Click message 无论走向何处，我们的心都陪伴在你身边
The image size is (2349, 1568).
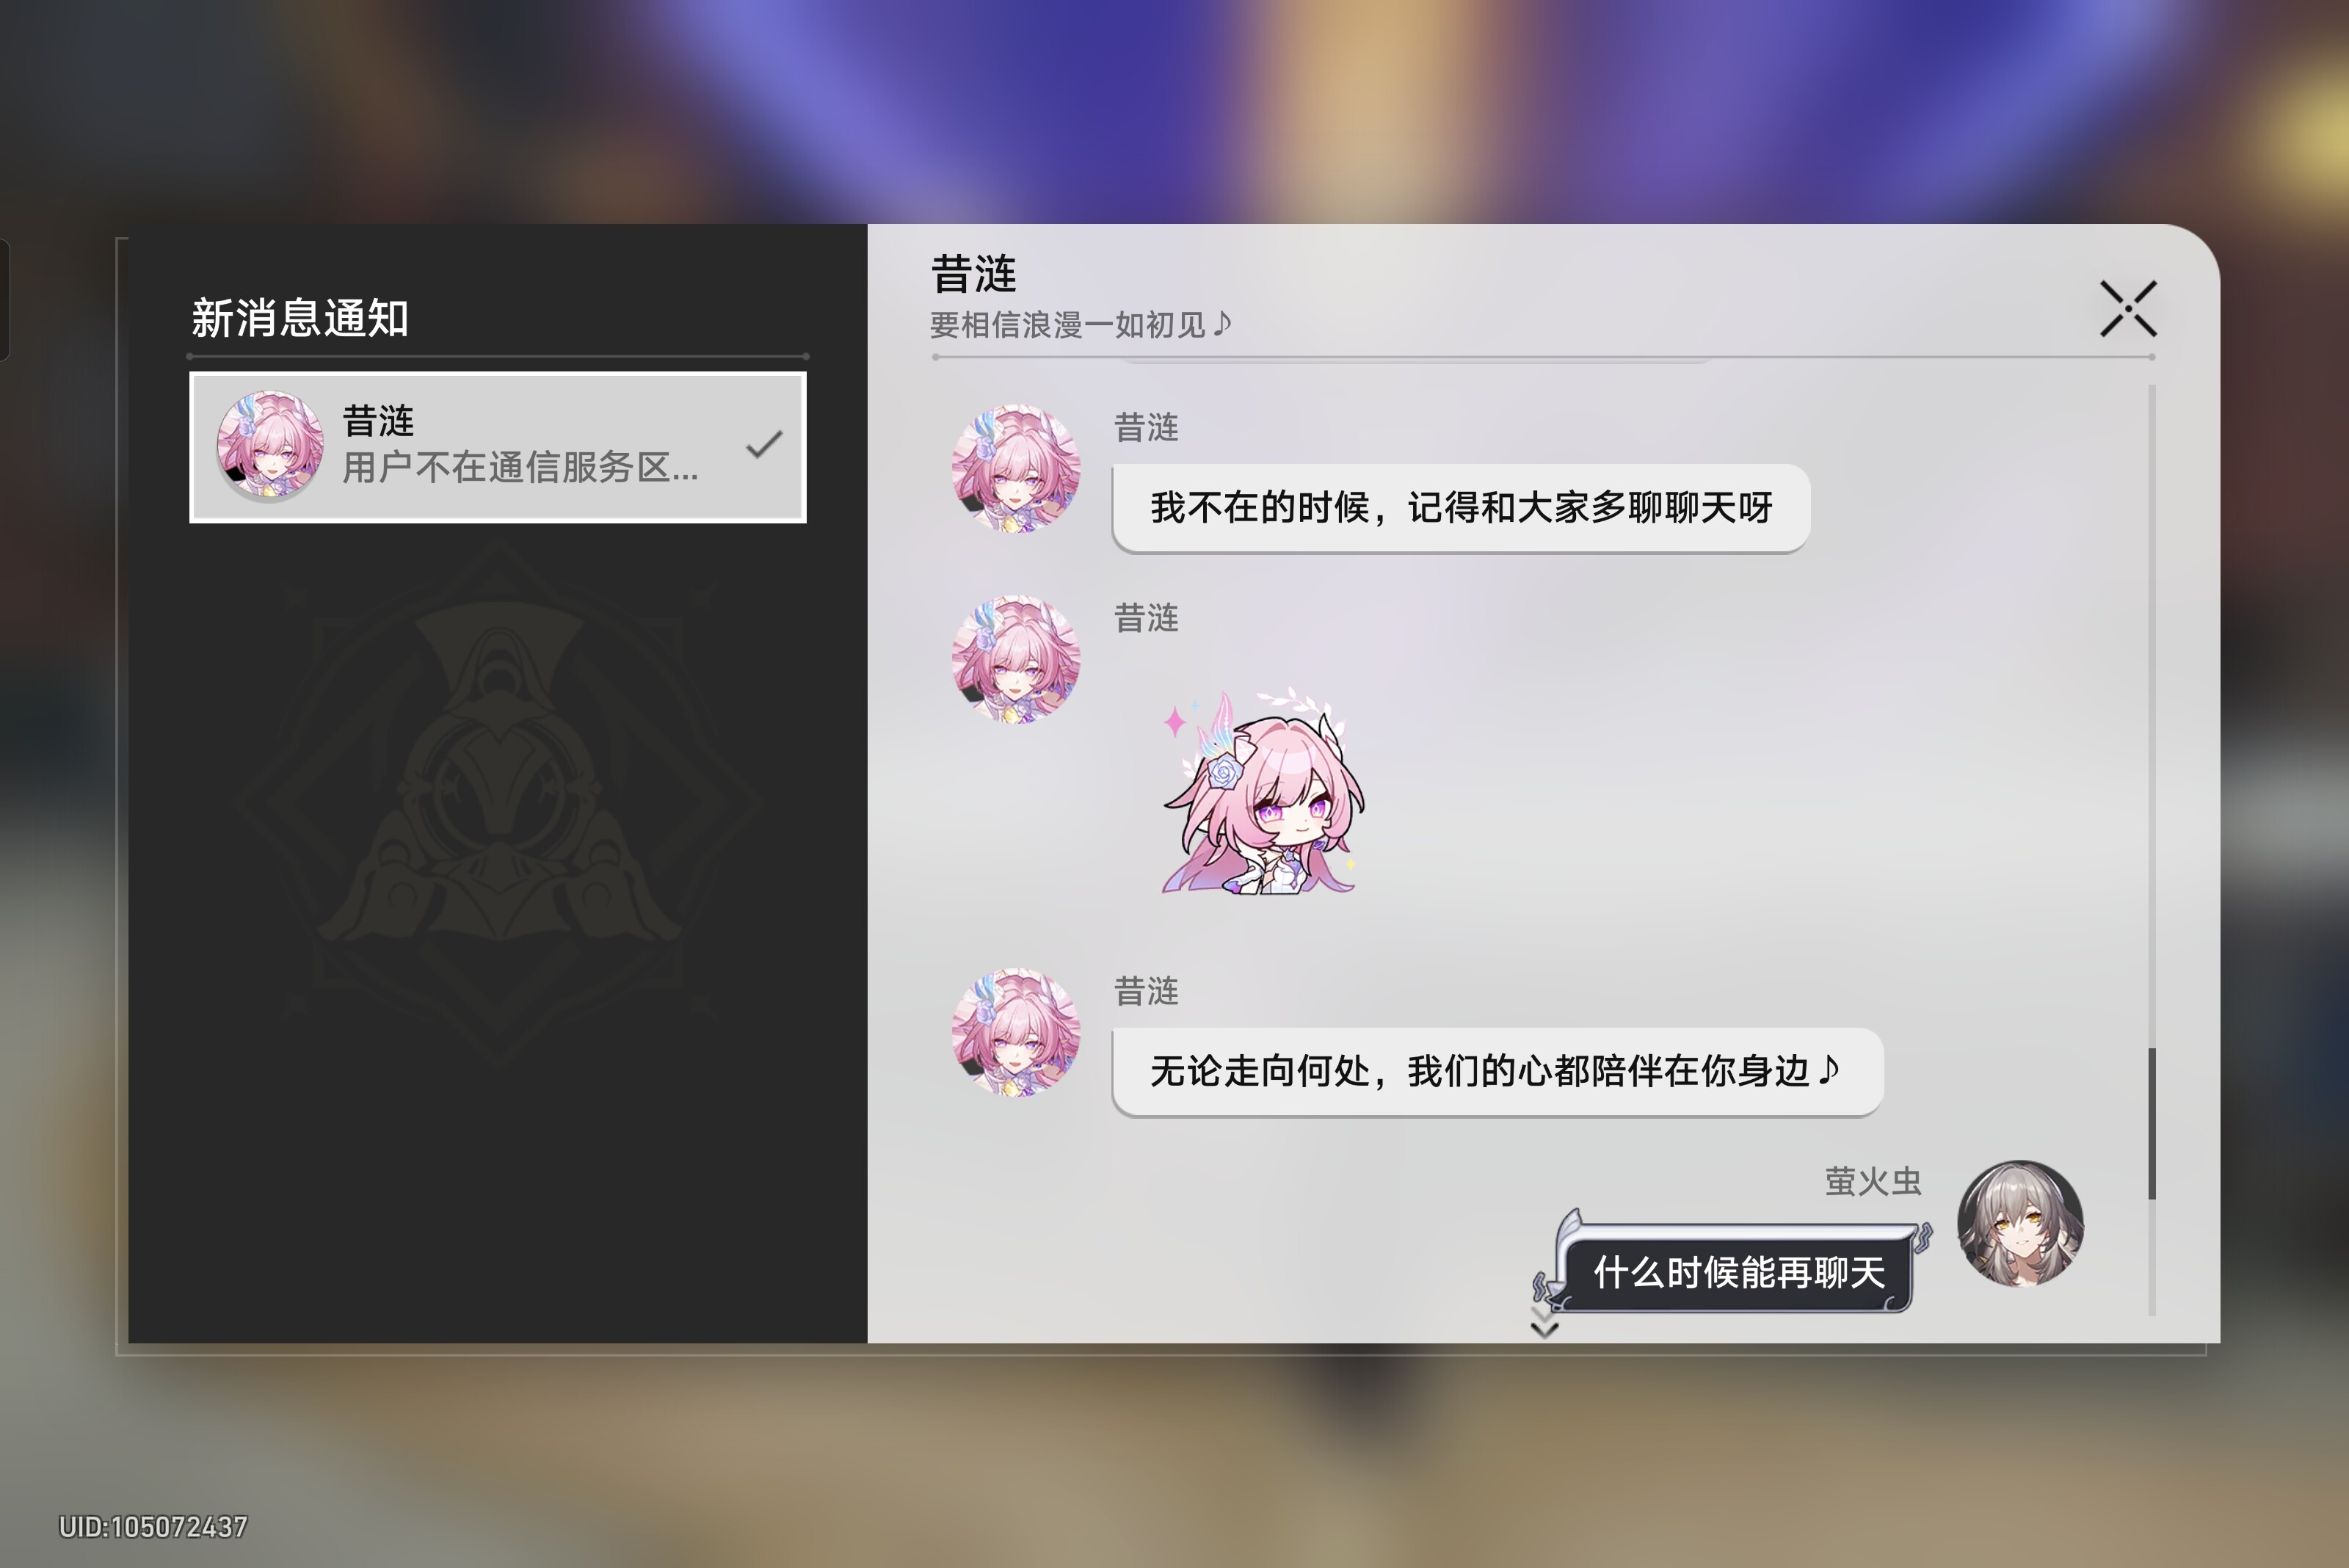1497,1071
